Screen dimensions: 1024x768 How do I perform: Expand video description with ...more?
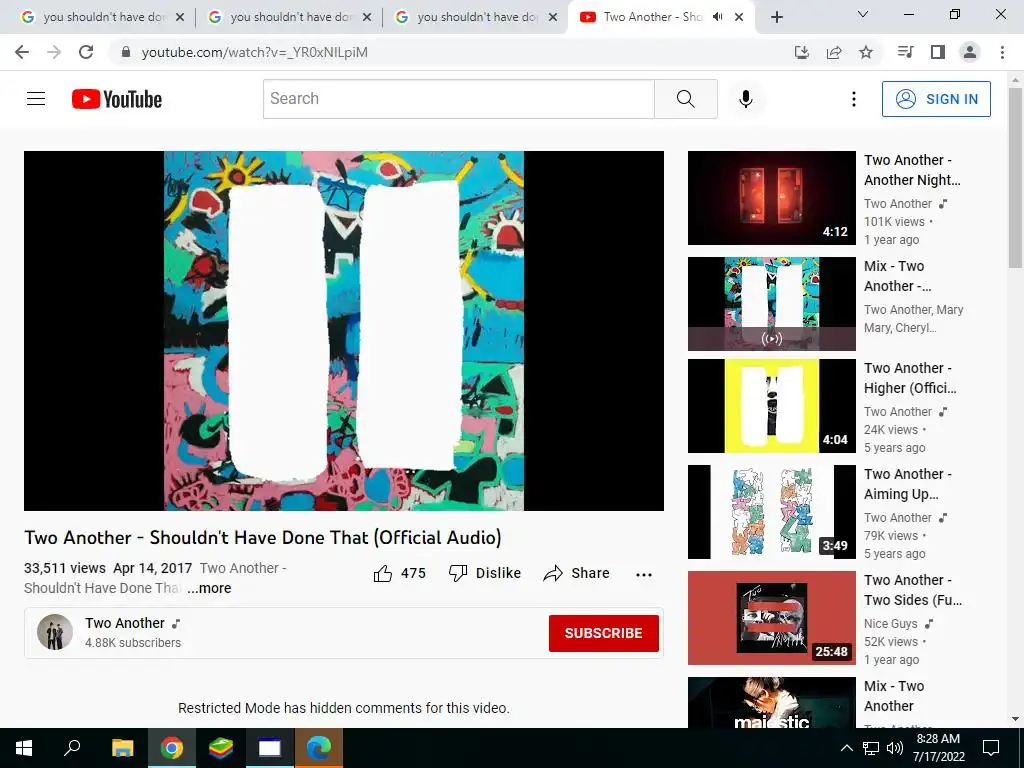(x=209, y=588)
